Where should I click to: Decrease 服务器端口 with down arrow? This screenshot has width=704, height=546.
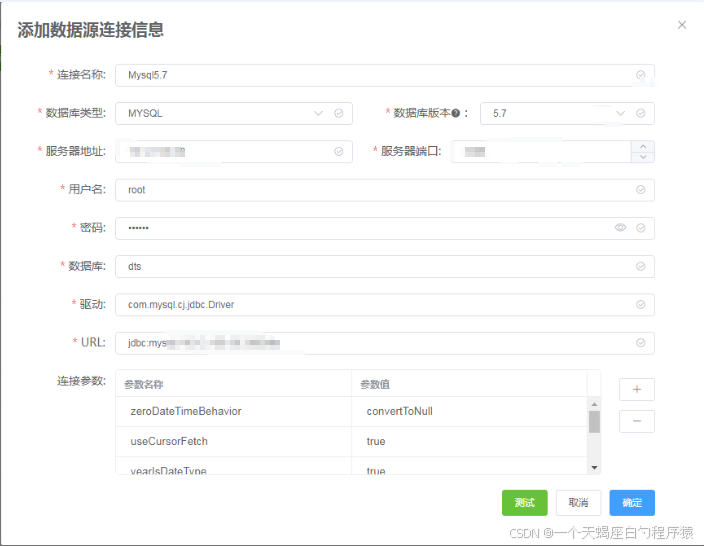[x=643, y=157]
